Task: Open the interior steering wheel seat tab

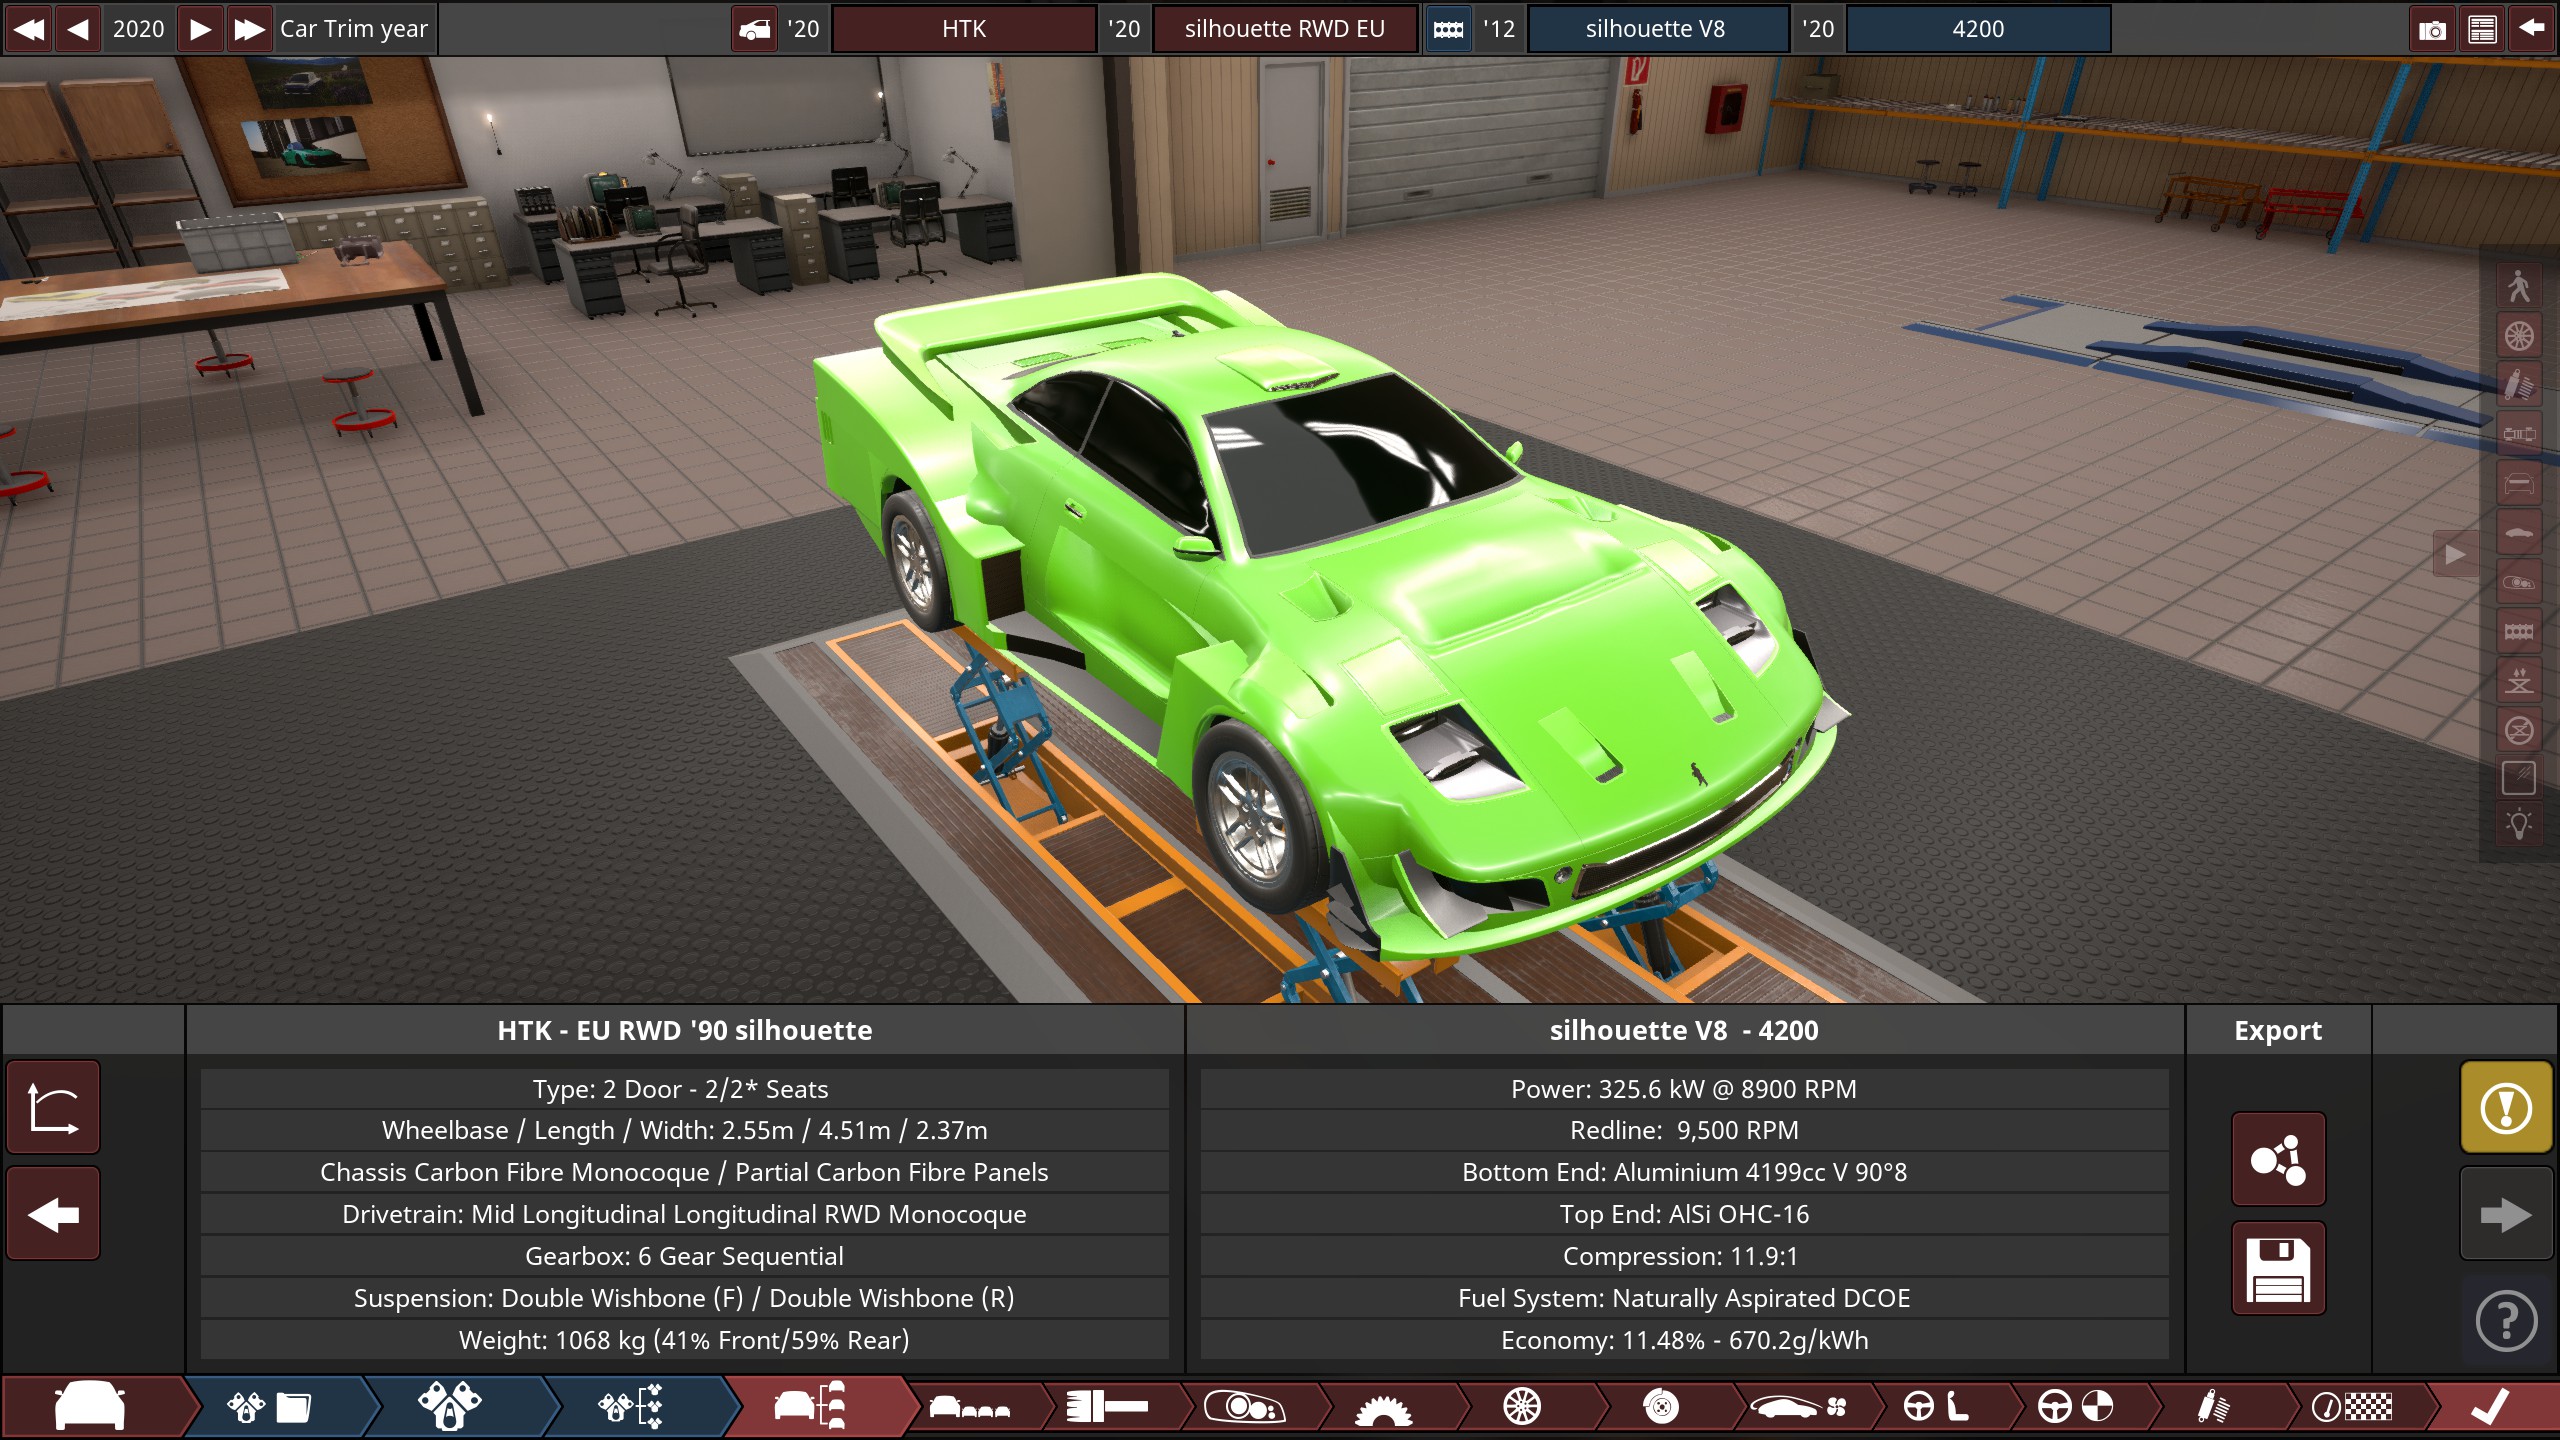Action: point(1936,1407)
